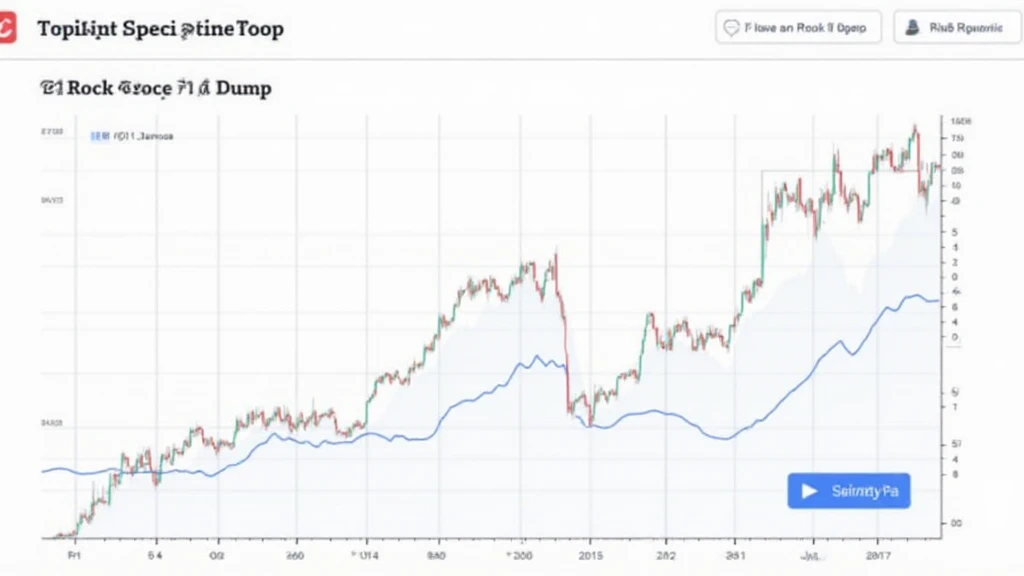Click the blue 'Seimmy Pa' button
Viewport: 1024px width, 576px height.
pos(848,491)
